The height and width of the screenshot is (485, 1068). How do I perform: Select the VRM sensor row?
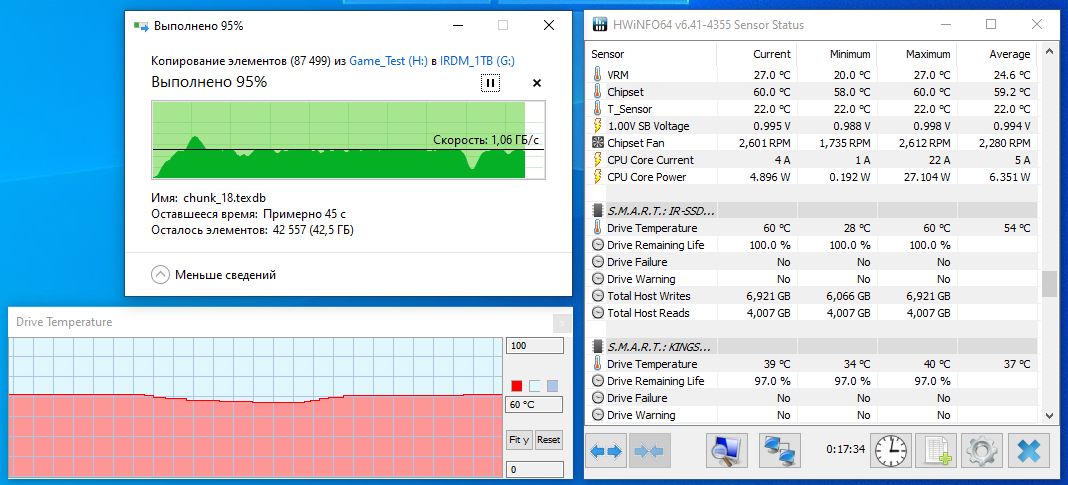813,75
